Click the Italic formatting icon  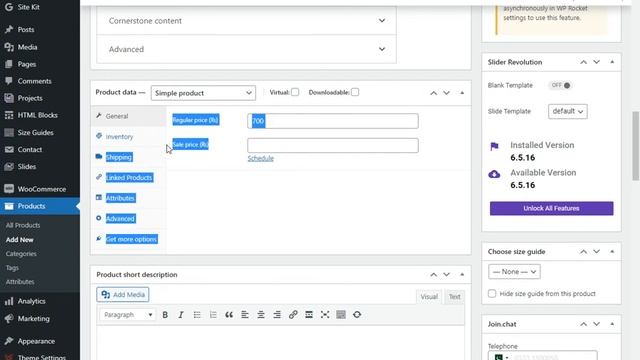[x=181, y=315]
